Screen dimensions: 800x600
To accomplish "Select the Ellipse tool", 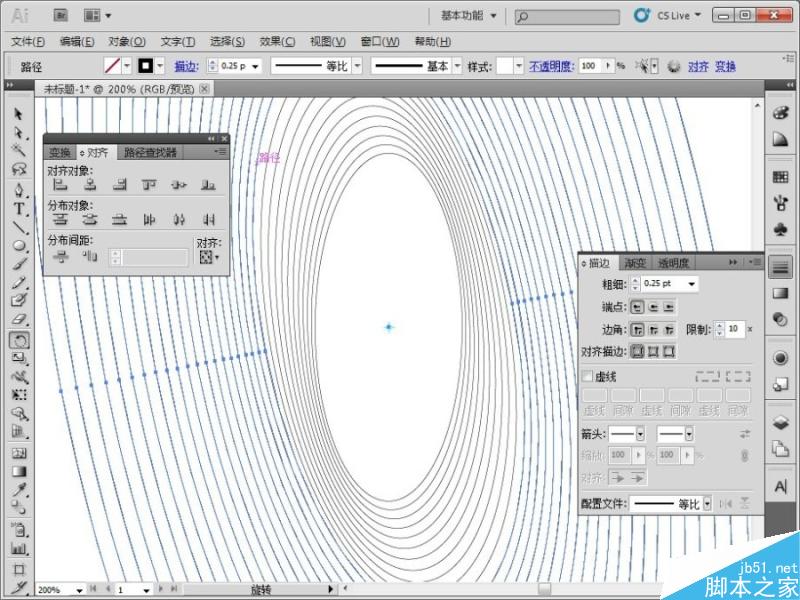I will click(18, 246).
